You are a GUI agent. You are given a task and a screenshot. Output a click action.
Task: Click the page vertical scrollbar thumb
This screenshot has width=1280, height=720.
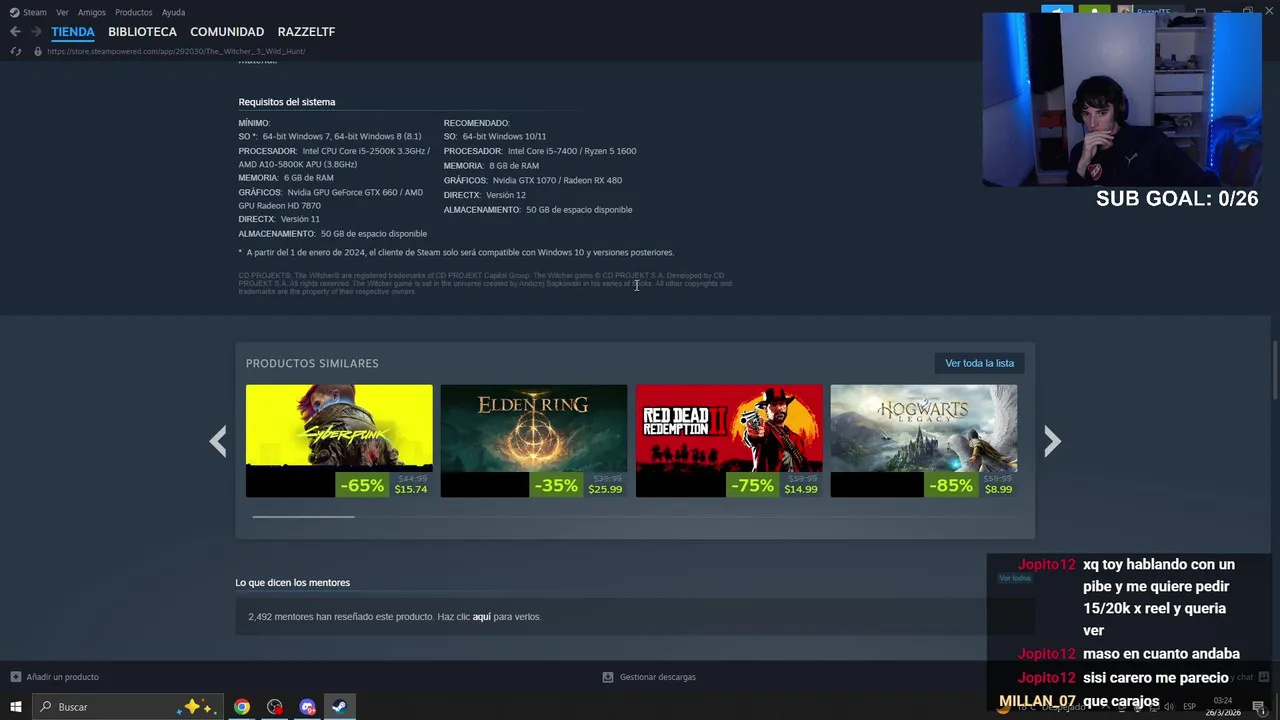click(1274, 370)
